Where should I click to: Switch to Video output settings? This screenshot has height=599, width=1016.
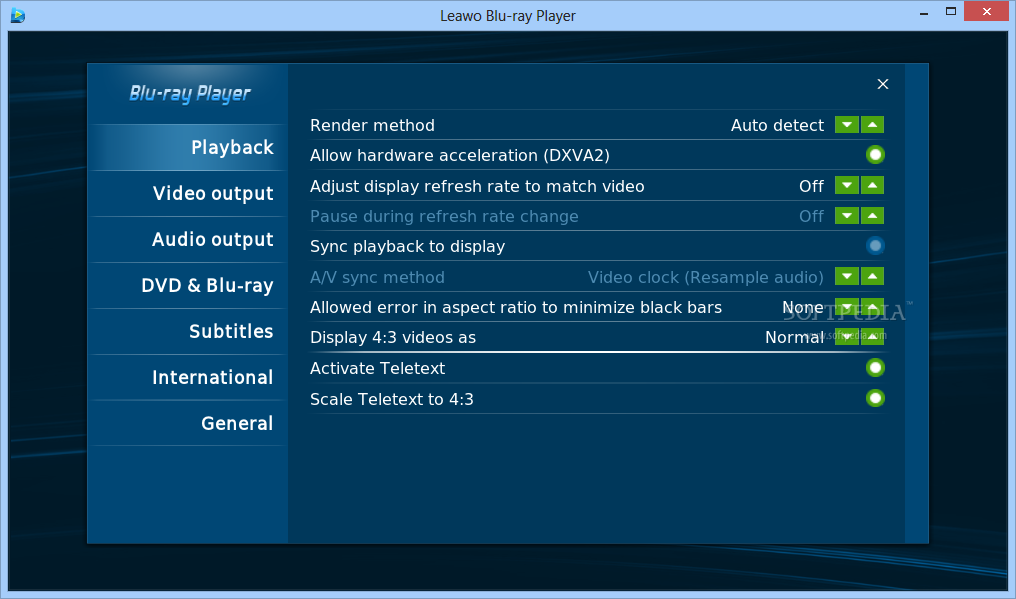188,193
